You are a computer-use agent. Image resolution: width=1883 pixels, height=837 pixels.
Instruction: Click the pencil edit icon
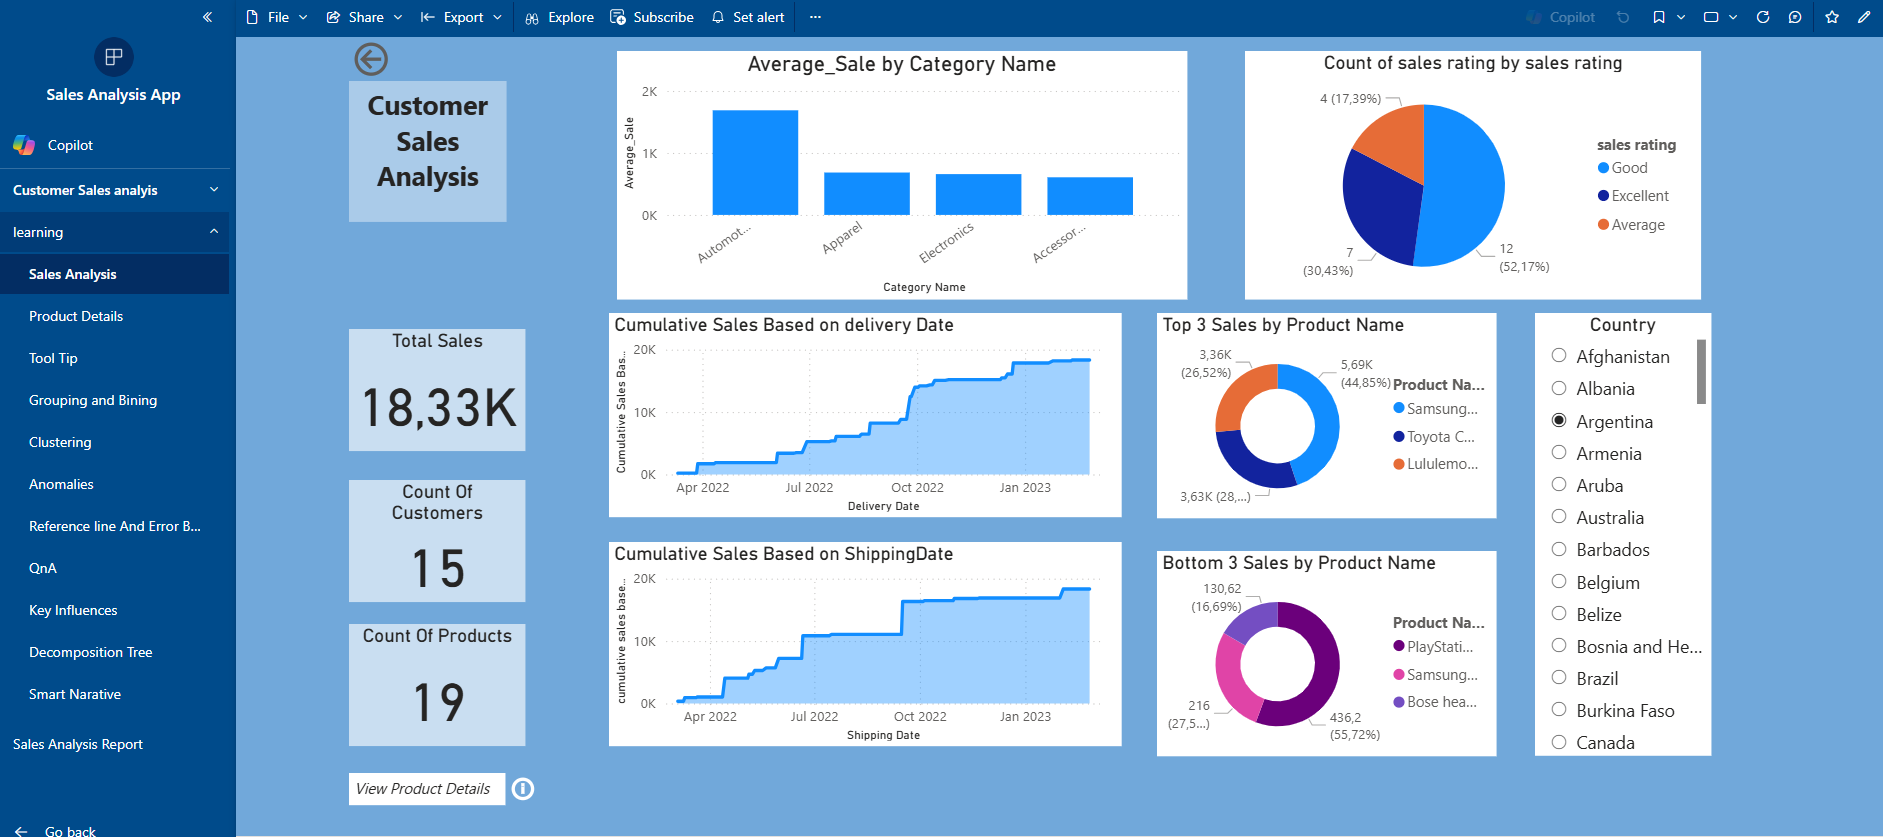pos(1864,17)
